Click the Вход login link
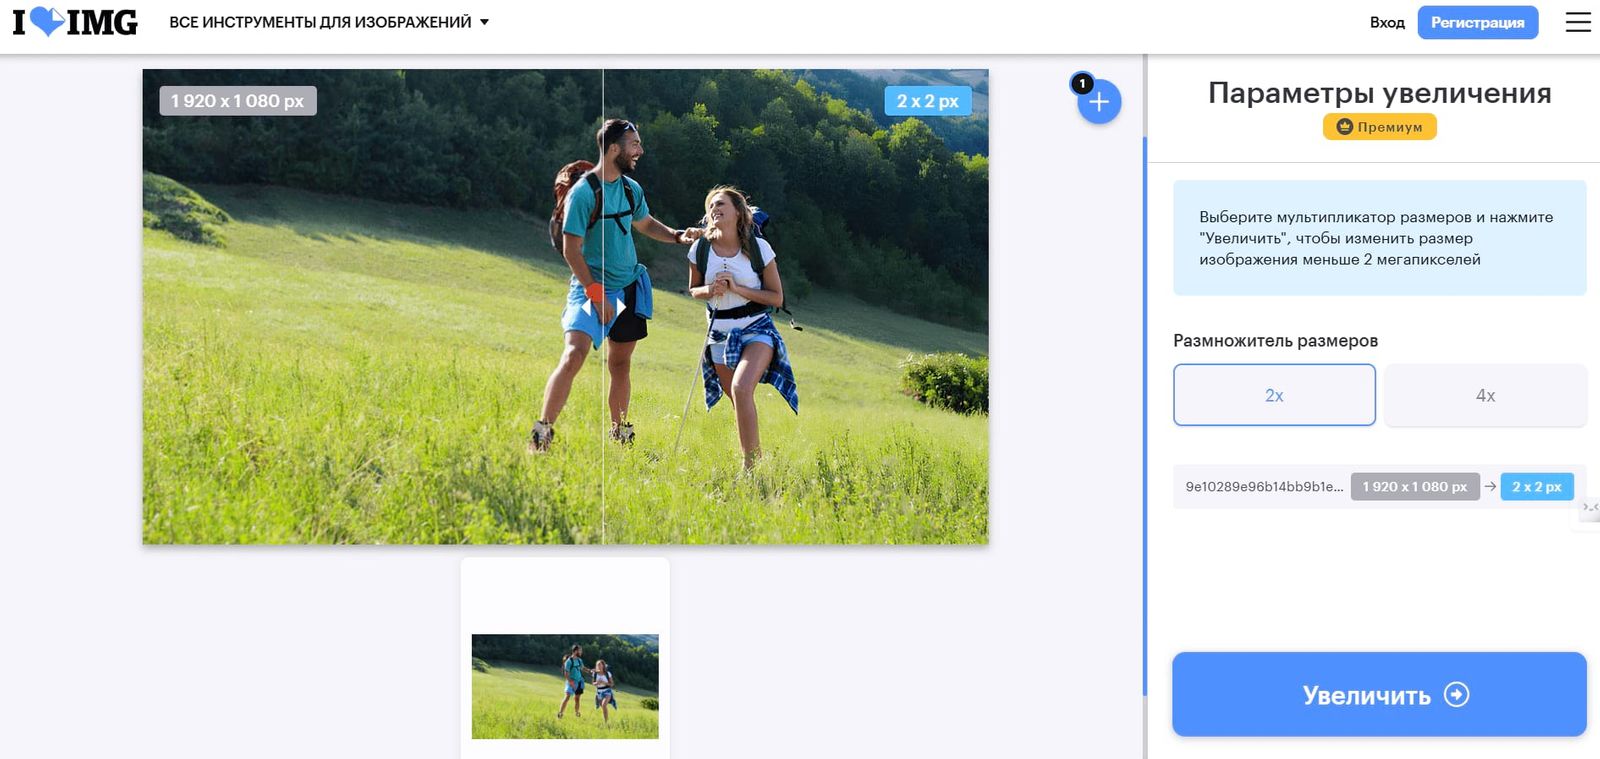The height and width of the screenshot is (759, 1600). (x=1386, y=22)
